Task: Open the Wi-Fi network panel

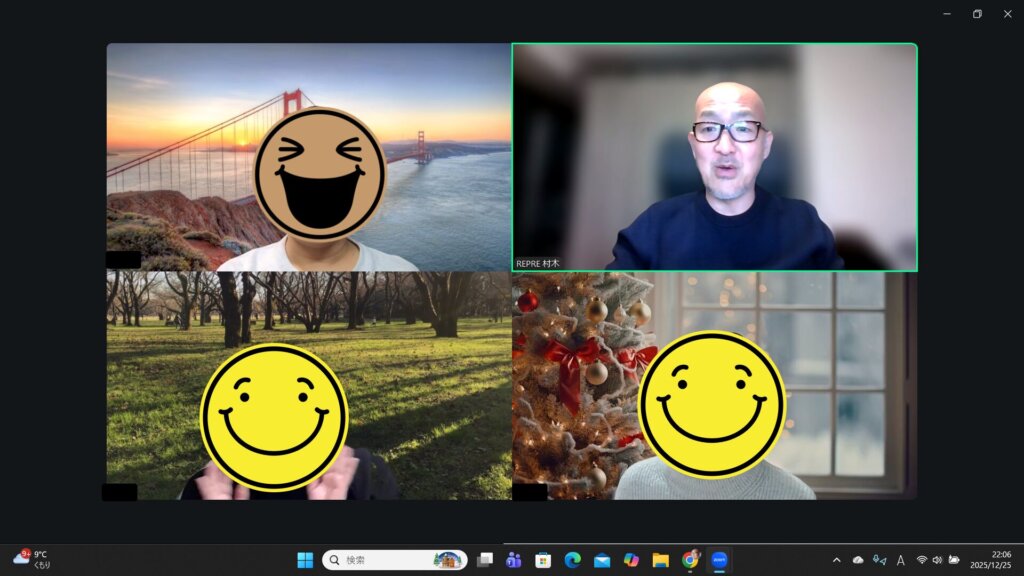Action: (921, 560)
